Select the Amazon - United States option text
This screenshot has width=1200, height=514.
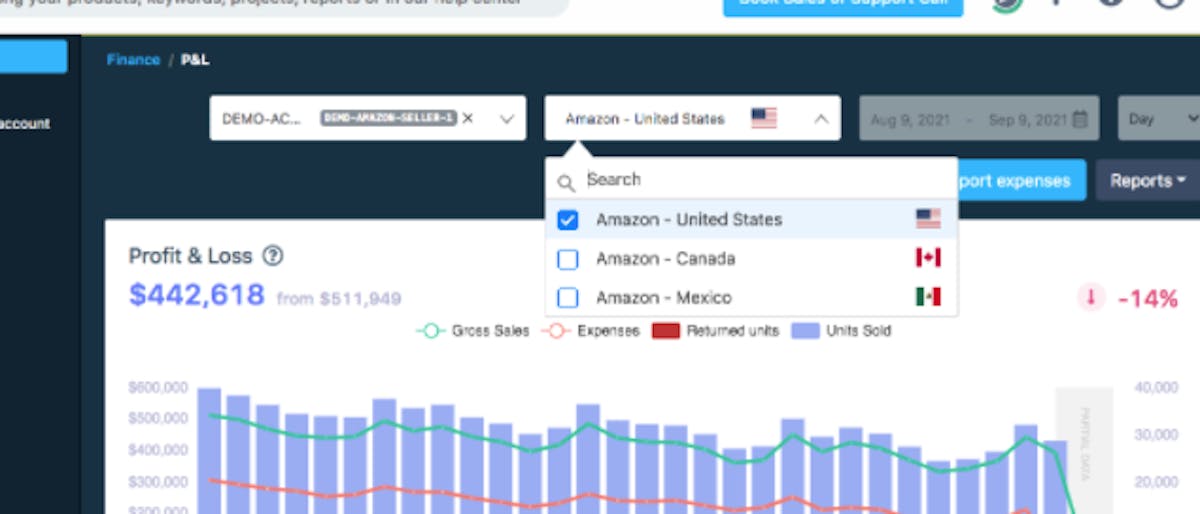689,220
